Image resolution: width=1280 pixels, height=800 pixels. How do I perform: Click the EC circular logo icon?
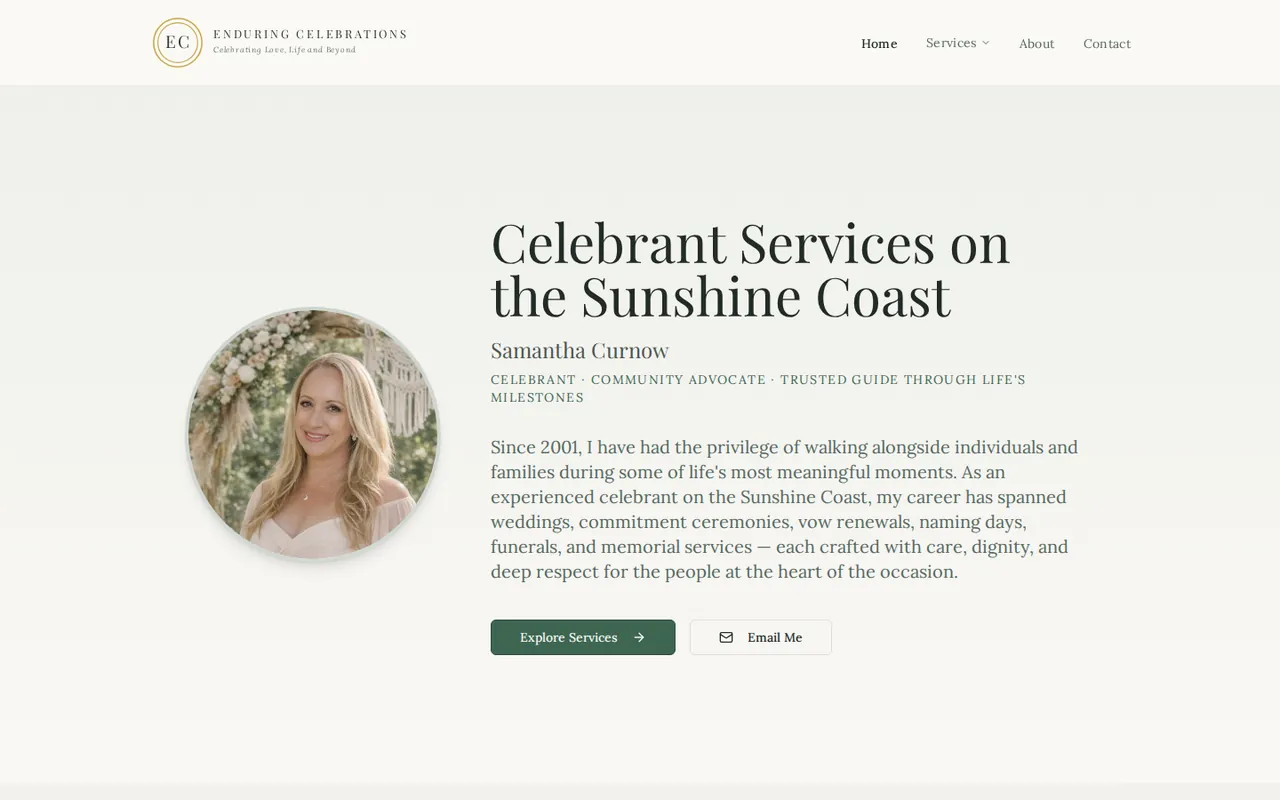click(x=178, y=43)
